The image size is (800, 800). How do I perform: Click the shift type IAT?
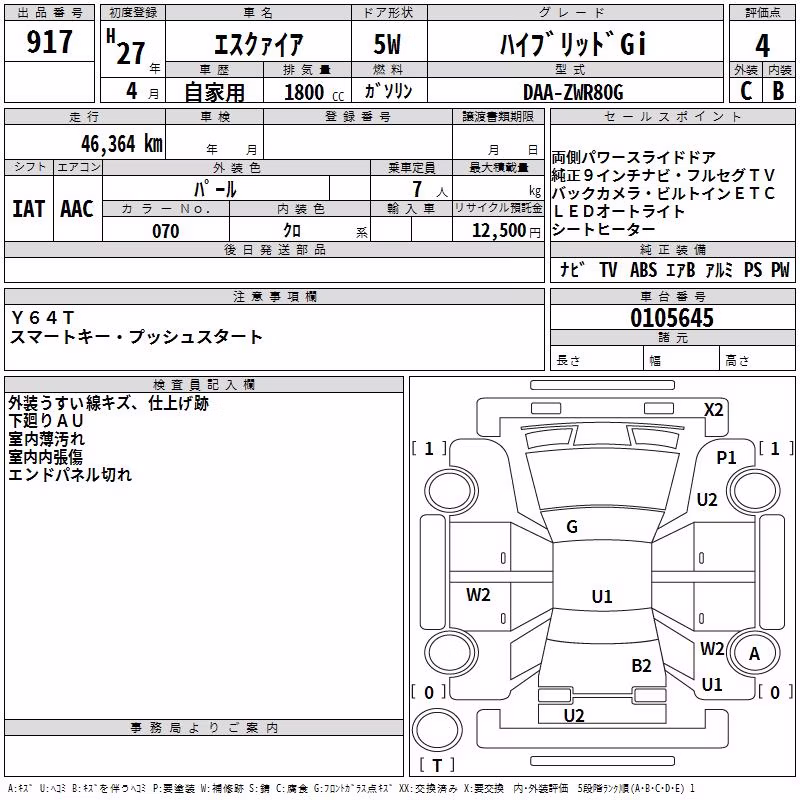[x=29, y=209]
